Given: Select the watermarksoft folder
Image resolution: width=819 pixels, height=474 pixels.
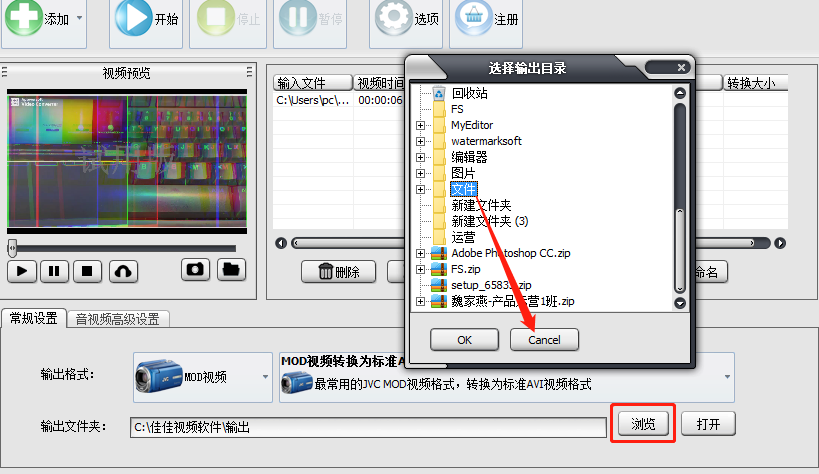Looking at the screenshot, I should click(486, 141).
